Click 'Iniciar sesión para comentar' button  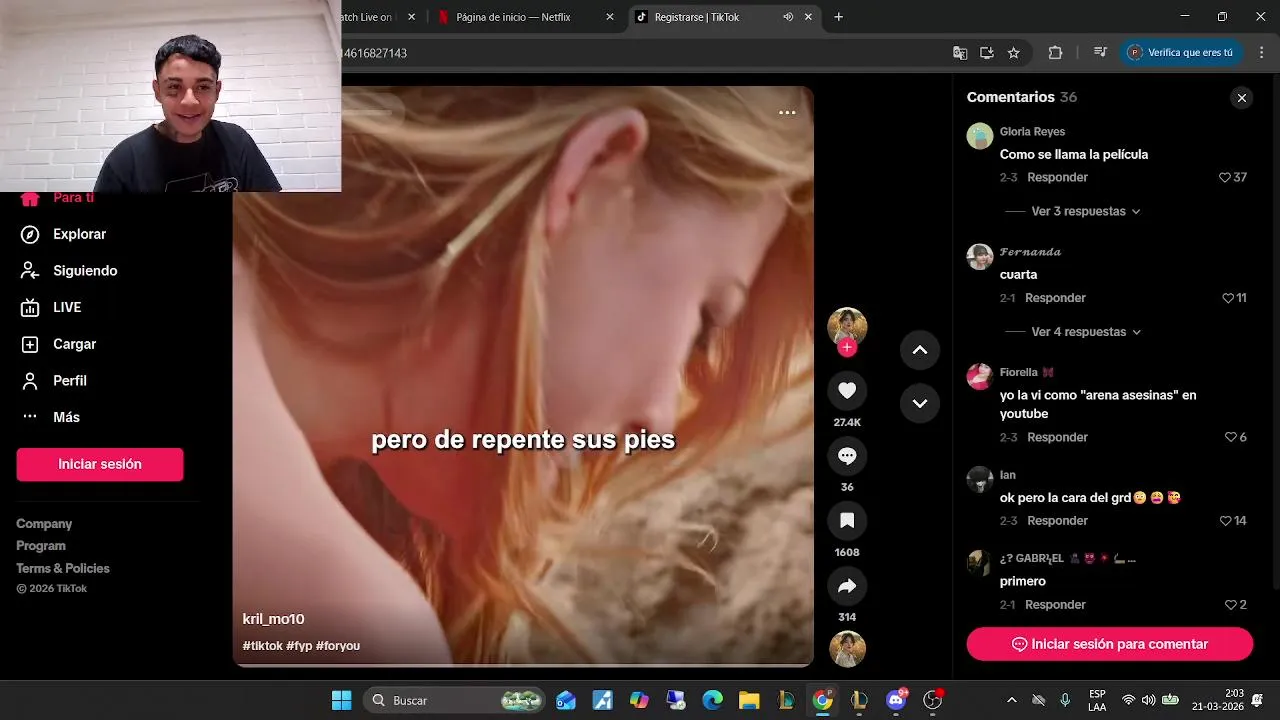[x=1109, y=644]
